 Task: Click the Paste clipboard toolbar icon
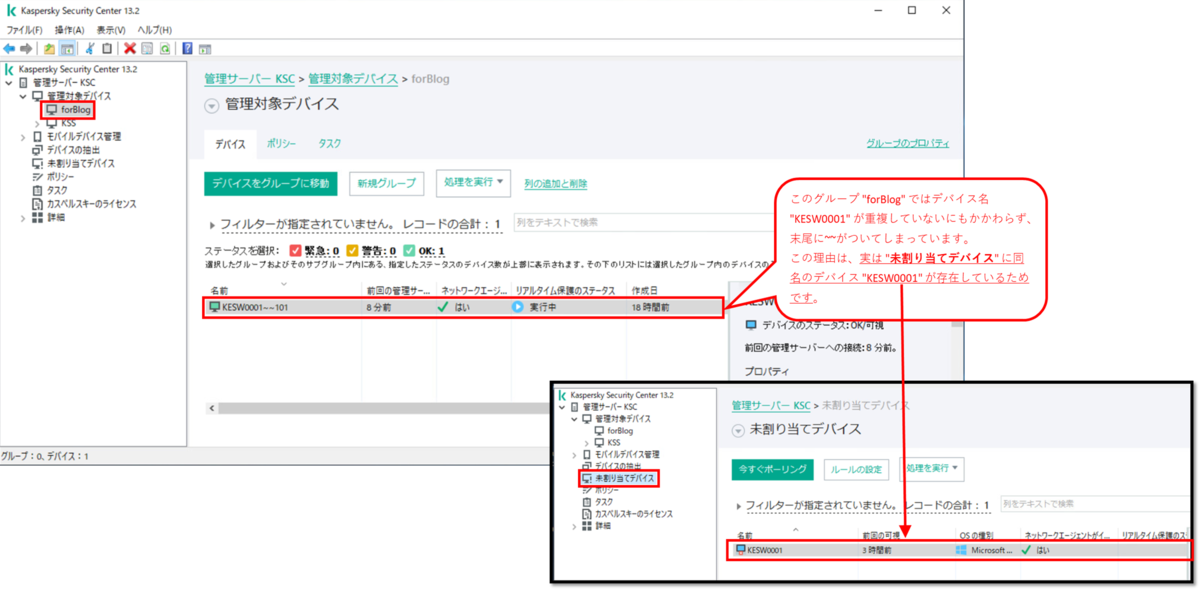pos(107,48)
